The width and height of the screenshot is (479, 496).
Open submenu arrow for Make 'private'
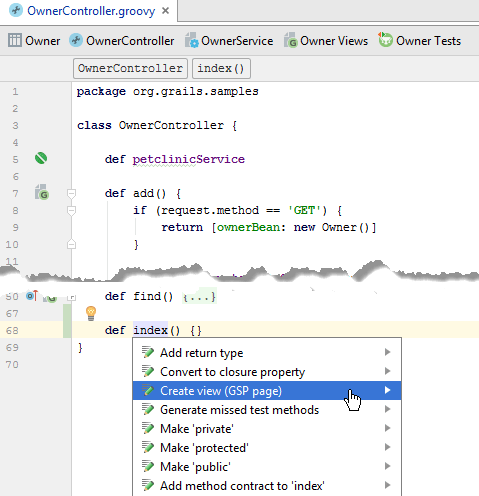(387, 428)
